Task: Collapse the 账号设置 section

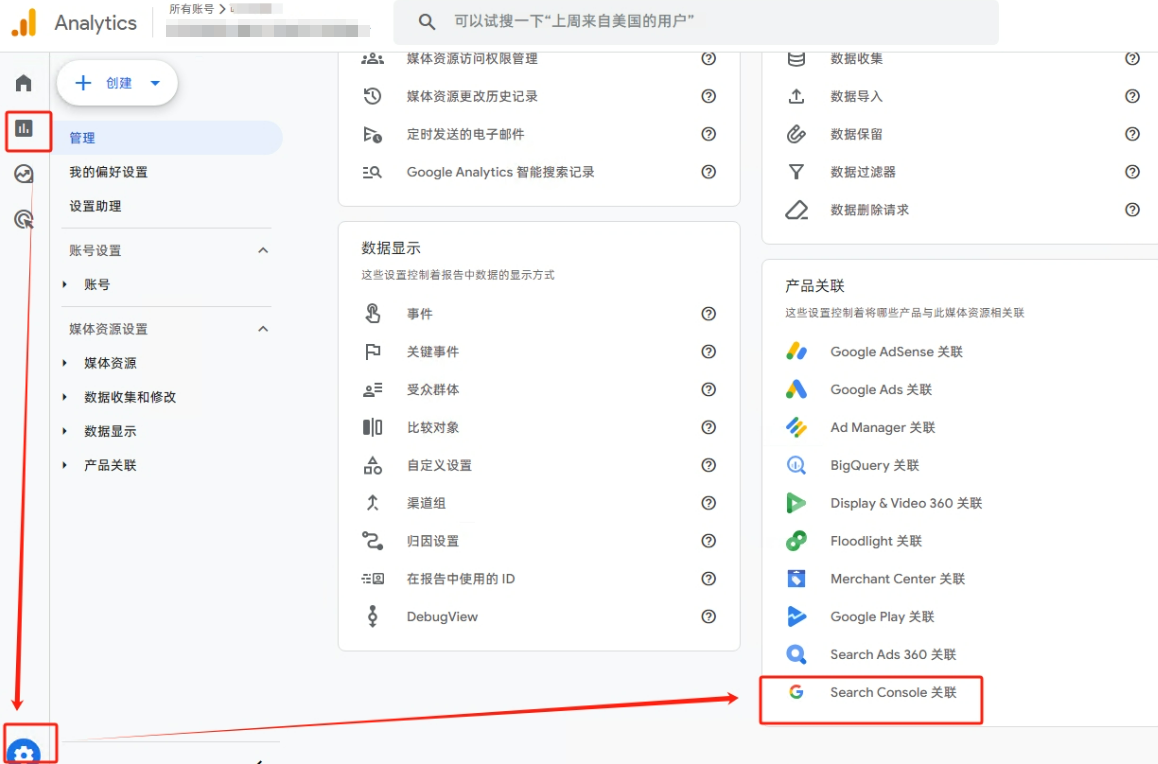Action: (263, 250)
